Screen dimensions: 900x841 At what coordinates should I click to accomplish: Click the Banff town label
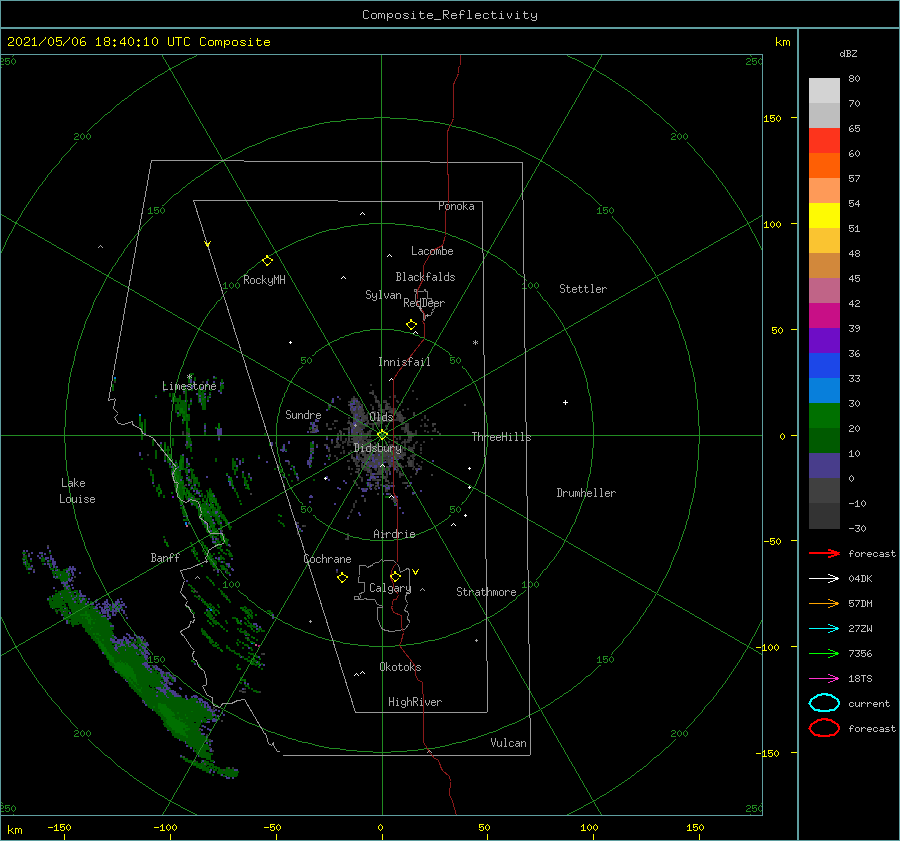pos(165,557)
